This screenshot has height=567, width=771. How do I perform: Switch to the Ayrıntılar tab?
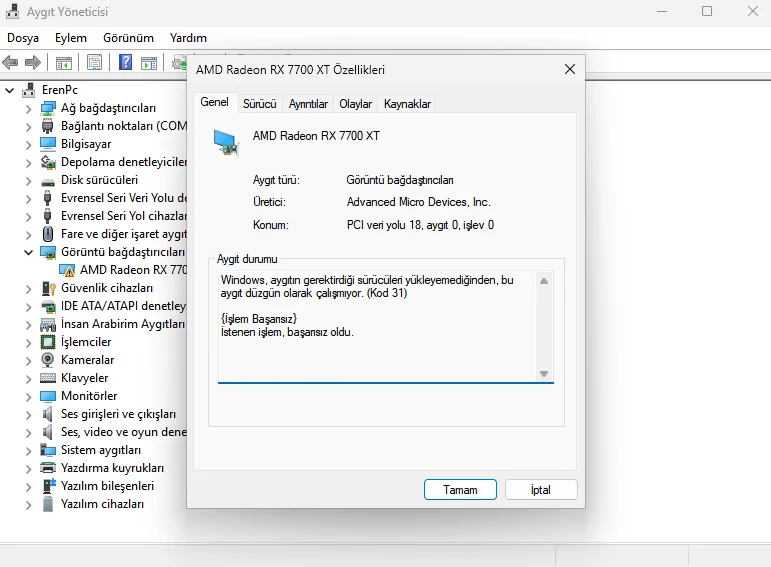(308, 104)
